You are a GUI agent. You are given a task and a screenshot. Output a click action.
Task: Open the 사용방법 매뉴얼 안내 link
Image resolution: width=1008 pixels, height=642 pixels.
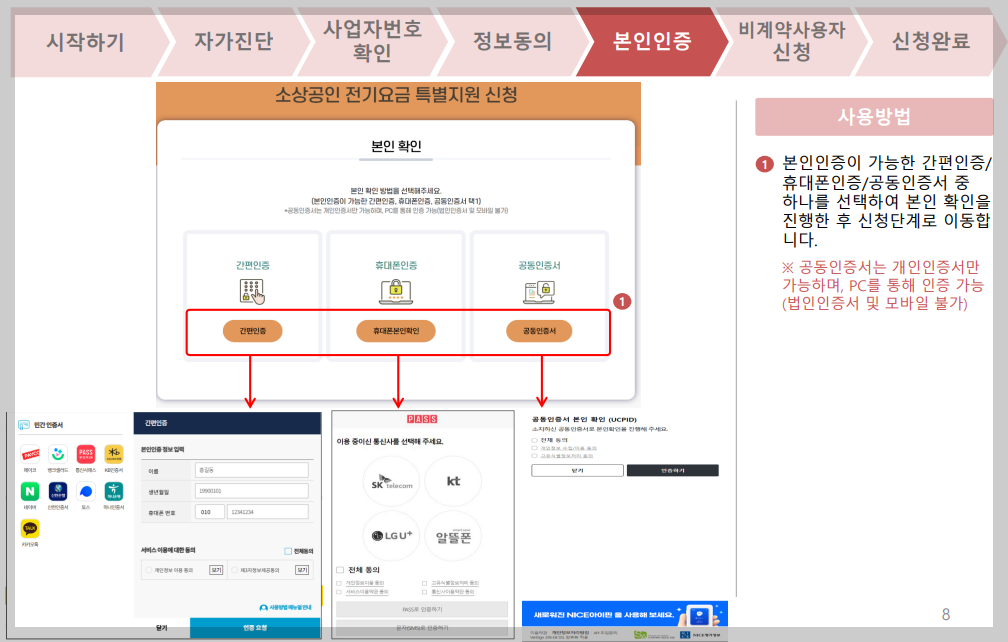[x=285, y=607]
